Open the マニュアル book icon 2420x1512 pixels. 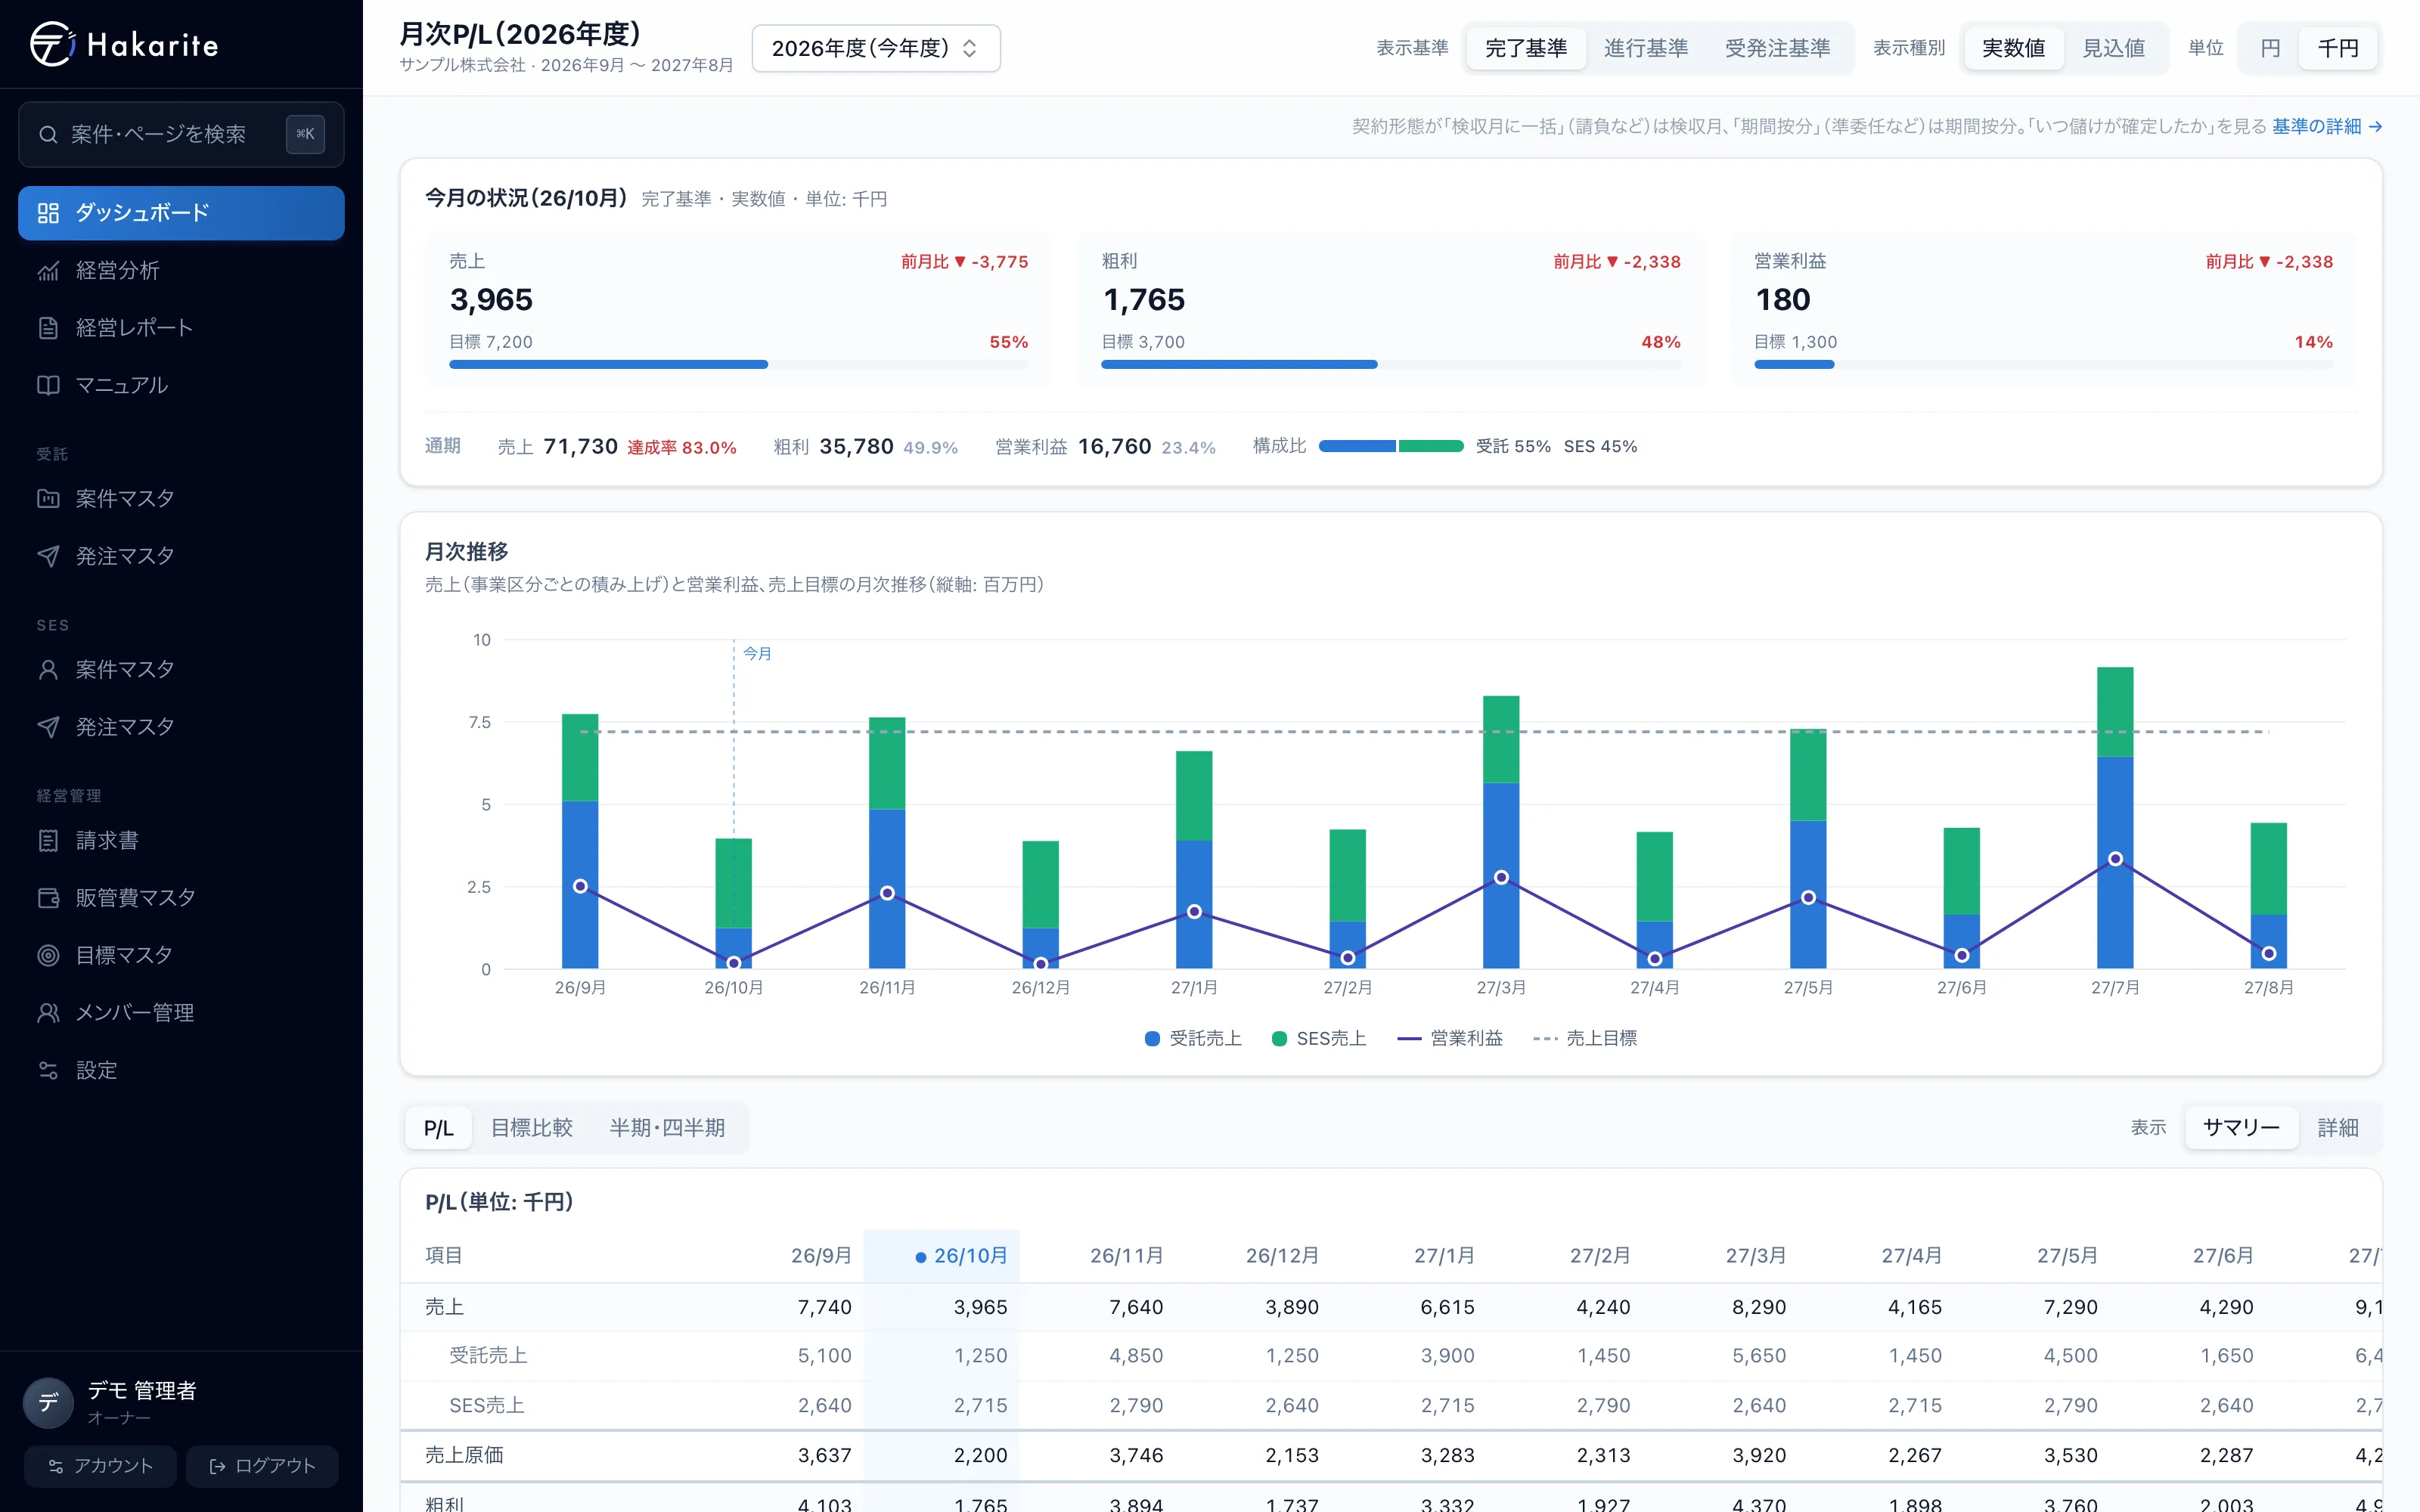pyautogui.click(x=48, y=385)
